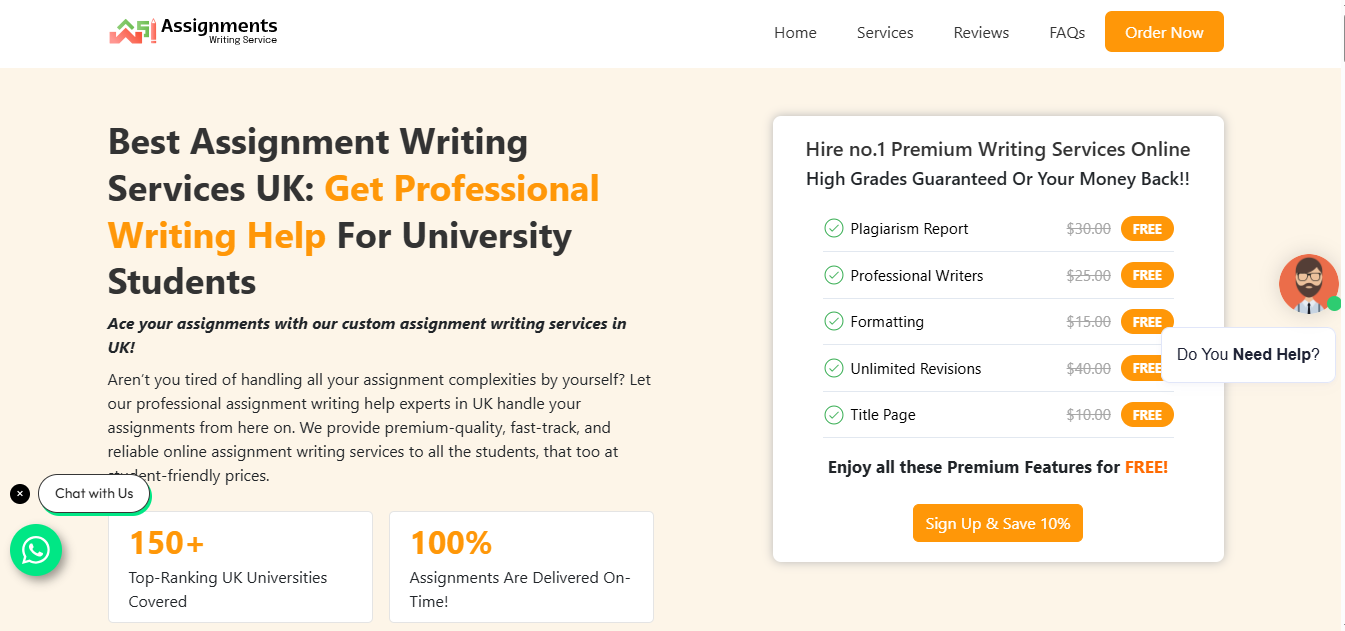The width and height of the screenshot is (1345, 631).
Task: Click the Chat with Us label
Action: pyautogui.click(x=94, y=493)
